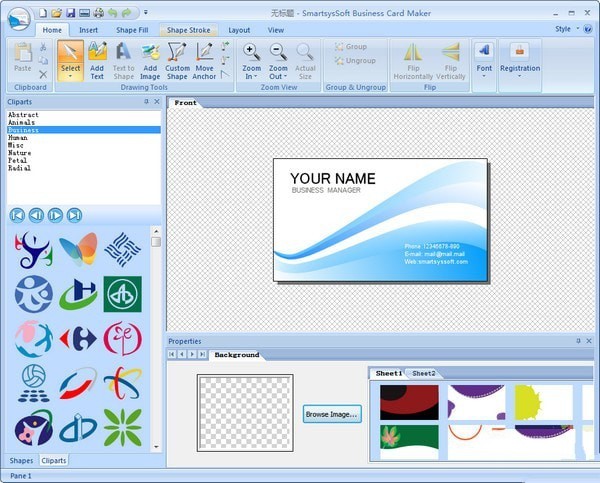
Task: Switch to the Insert ribbon tab
Action: tap(88, 30)
